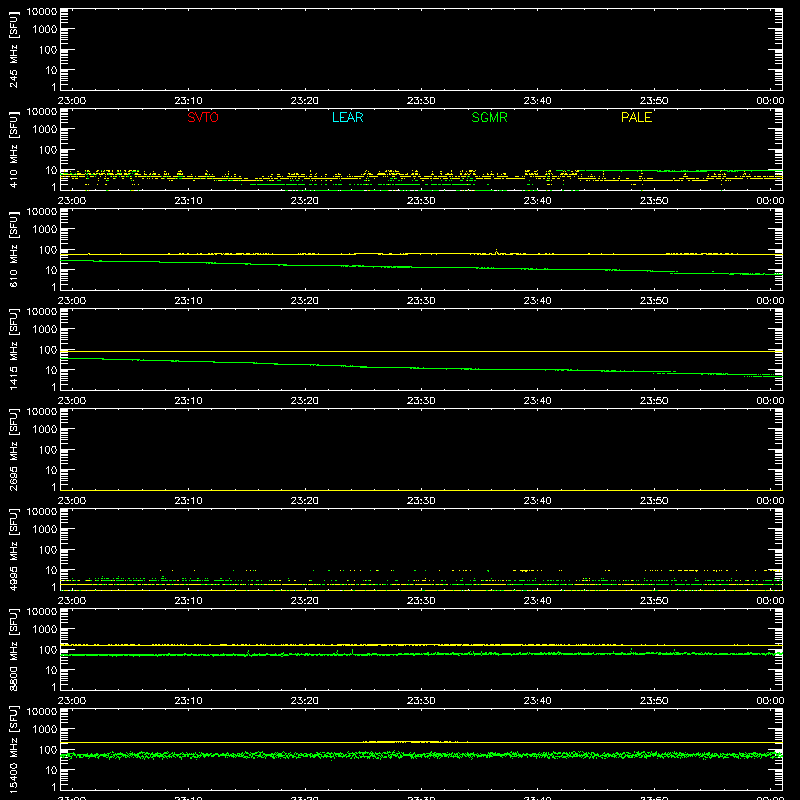This screenshot has width=800, height=800.
Task: Click the small yellow spike in the 610 MHz plot
Action: click(x=496, y=252)
